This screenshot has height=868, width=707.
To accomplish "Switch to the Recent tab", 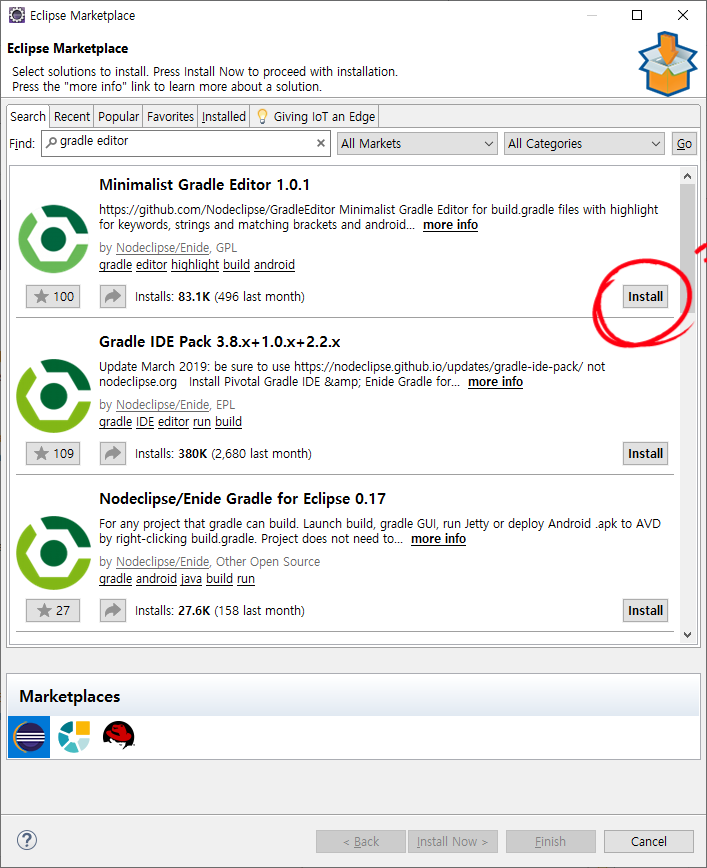I will (71, 116).
